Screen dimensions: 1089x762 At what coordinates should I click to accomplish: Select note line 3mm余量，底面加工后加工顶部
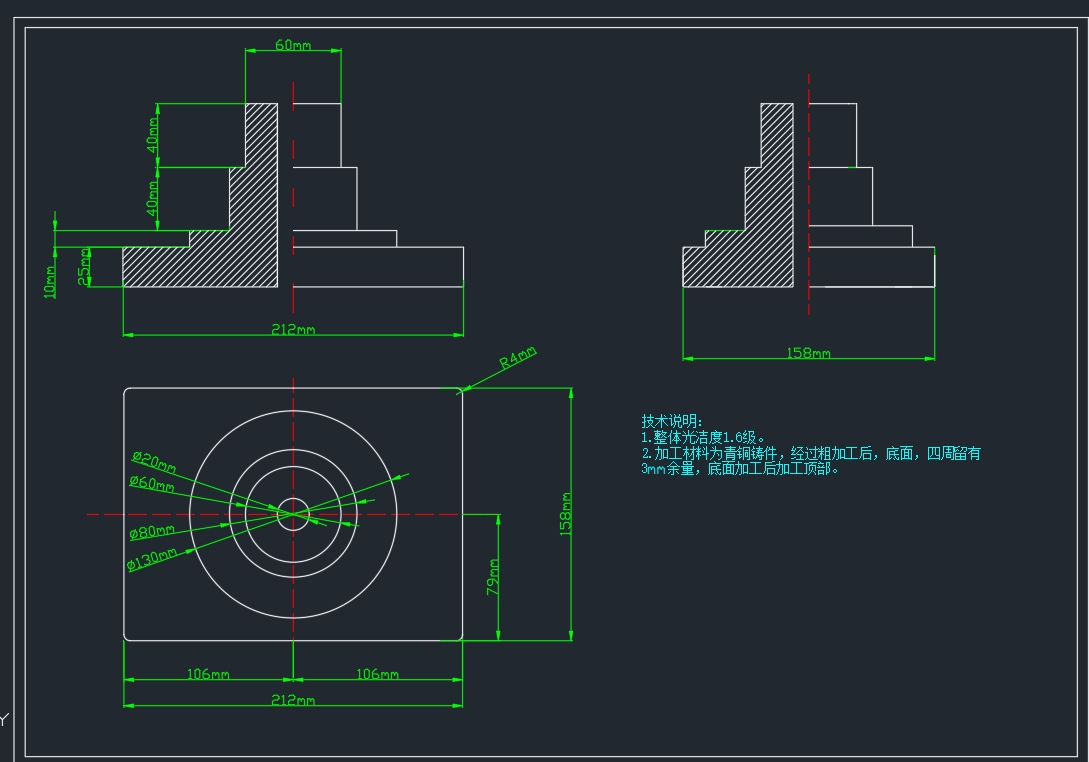[x=740, y=468]
